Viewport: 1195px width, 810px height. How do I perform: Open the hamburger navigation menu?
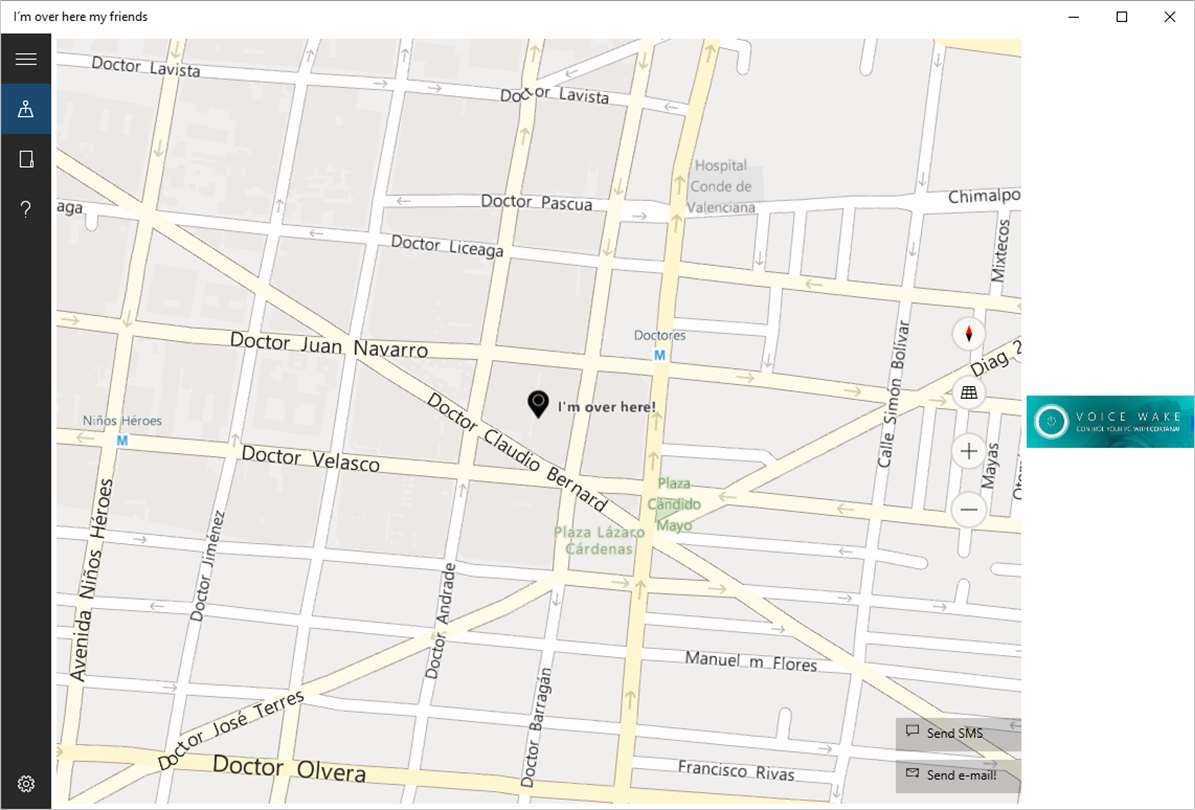click(x=26, y=59)
